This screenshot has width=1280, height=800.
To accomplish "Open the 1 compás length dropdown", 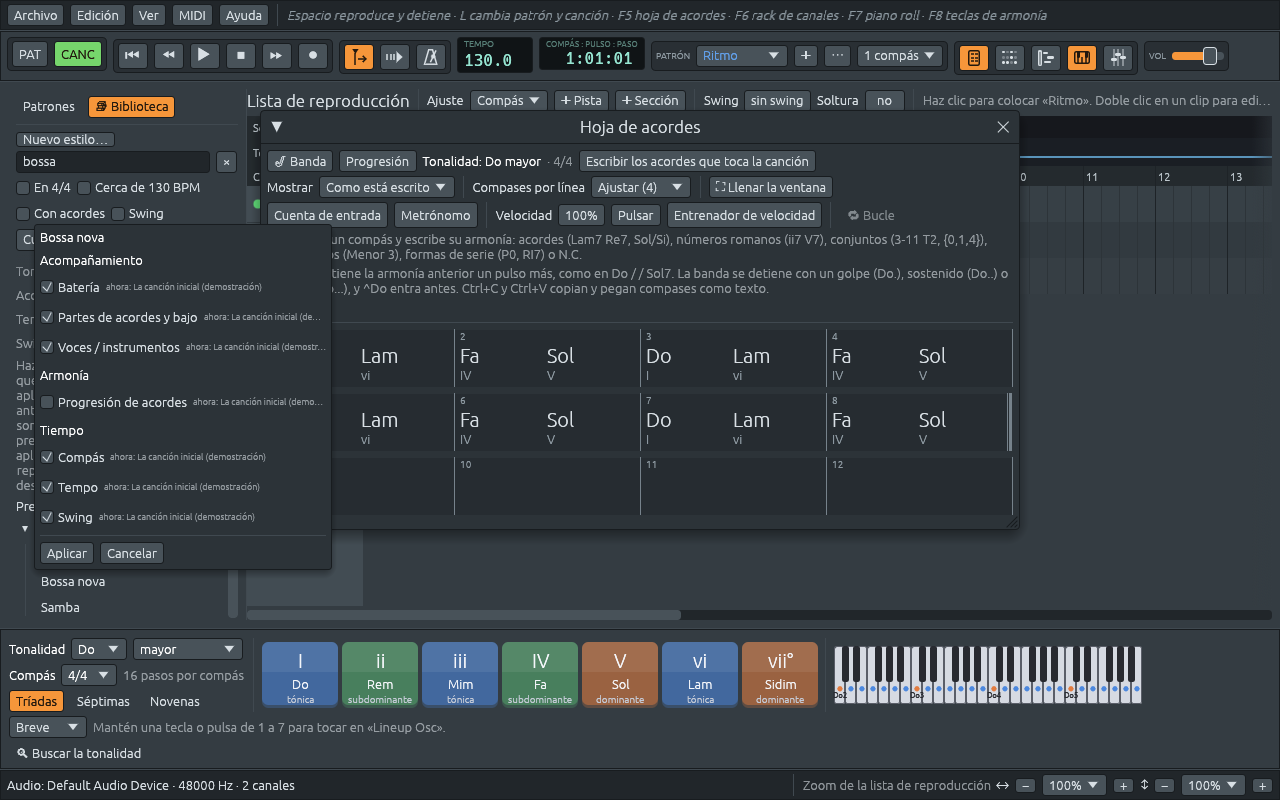I will 901,56.
